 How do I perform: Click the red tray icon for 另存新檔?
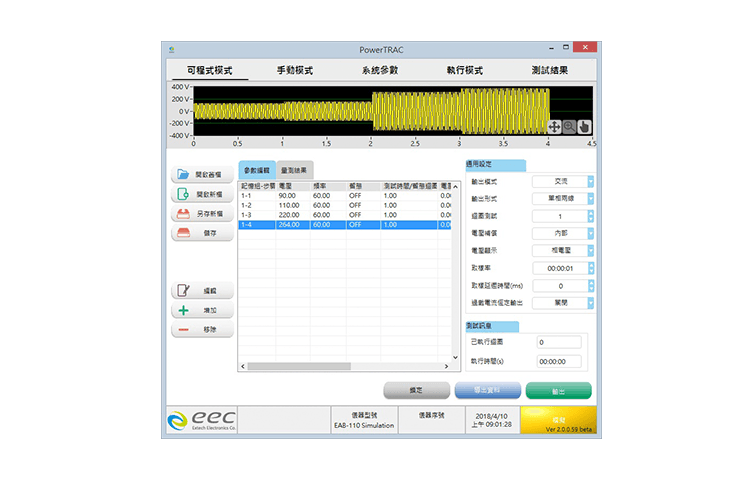click(183, 214)
